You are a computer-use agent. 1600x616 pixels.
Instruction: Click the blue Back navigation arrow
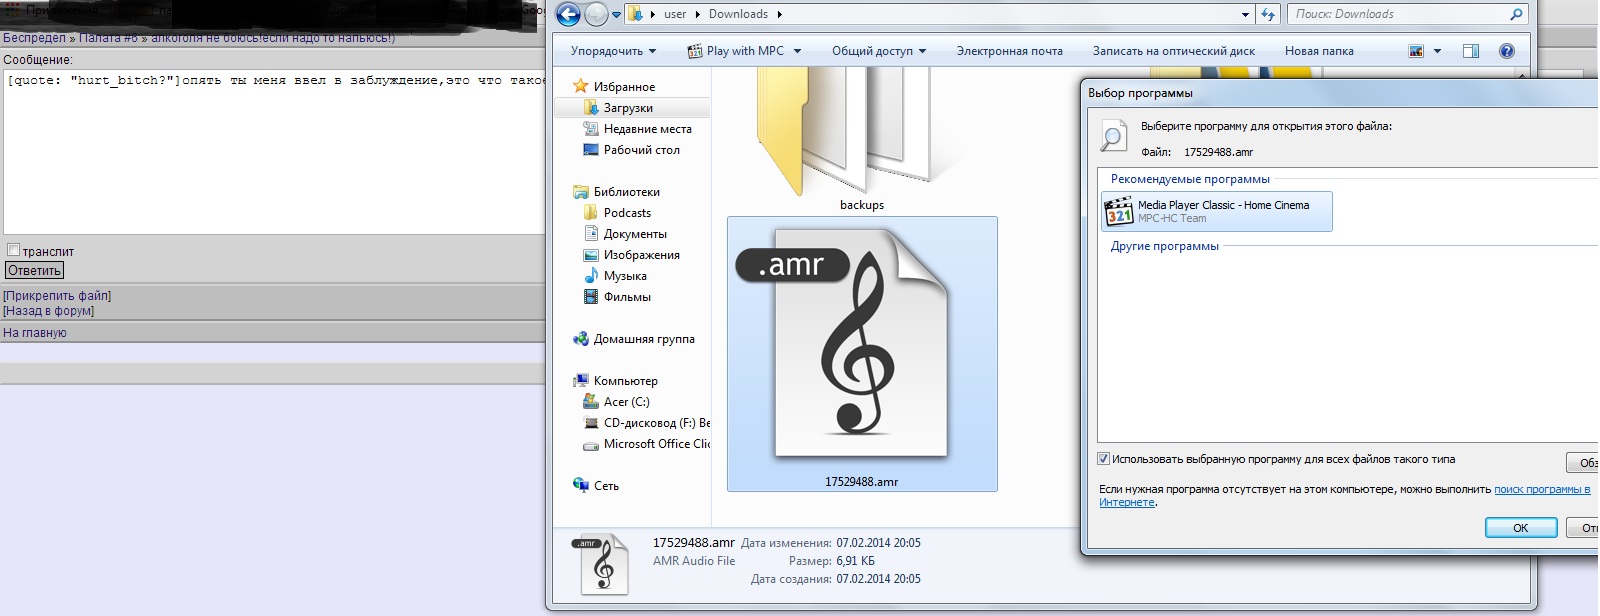click(568, 14)
